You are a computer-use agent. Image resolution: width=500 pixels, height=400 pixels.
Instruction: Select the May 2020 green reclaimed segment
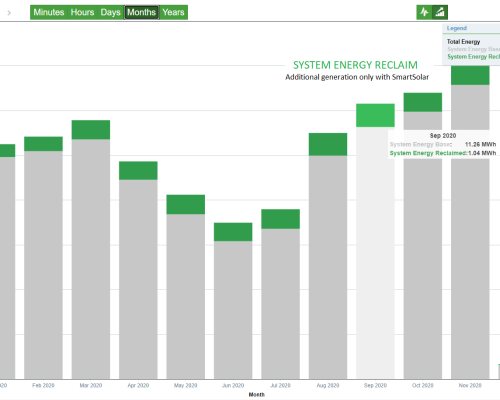[186, 204]
